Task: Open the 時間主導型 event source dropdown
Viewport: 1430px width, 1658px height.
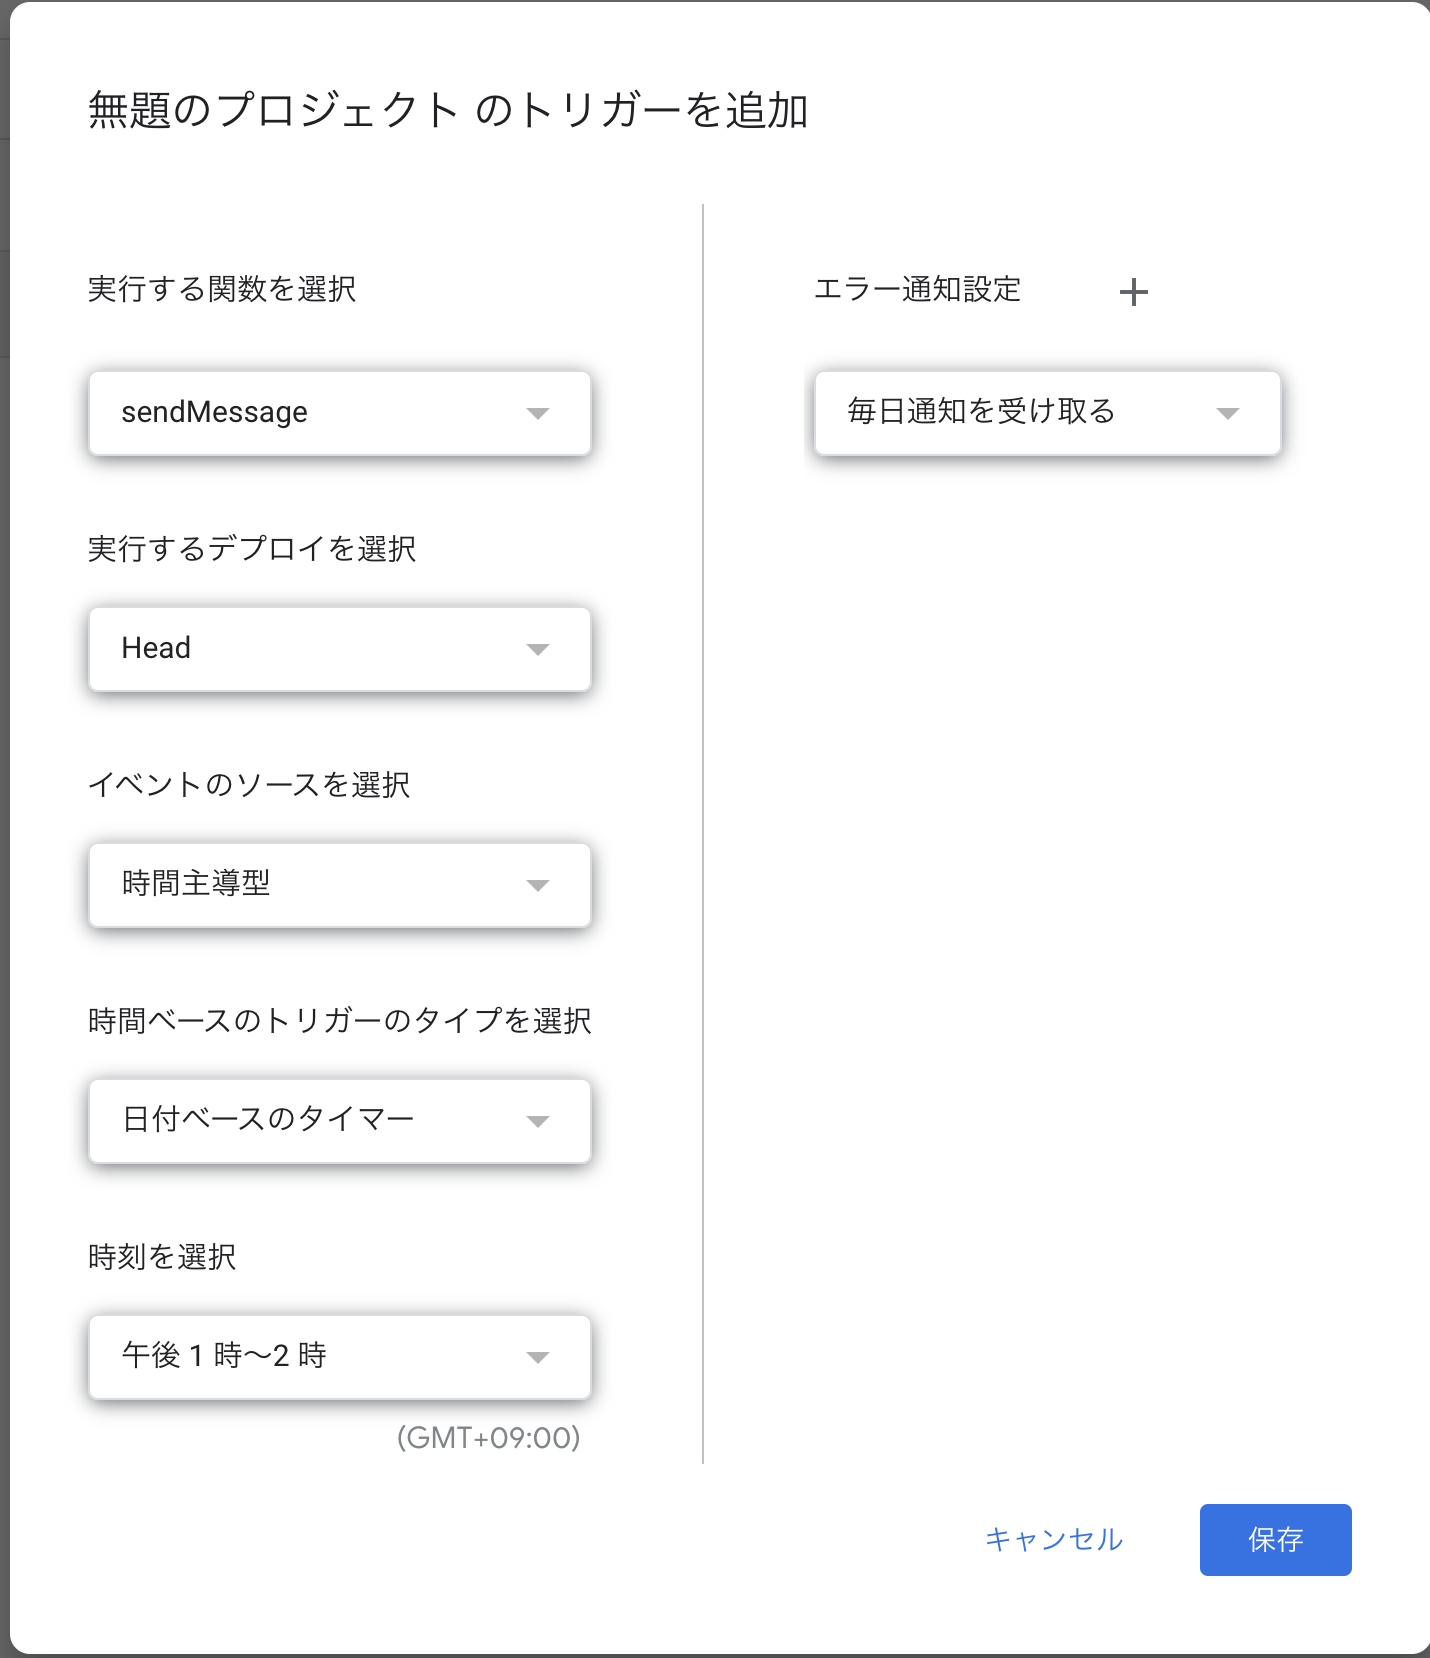Action: [x=340, y=885]
